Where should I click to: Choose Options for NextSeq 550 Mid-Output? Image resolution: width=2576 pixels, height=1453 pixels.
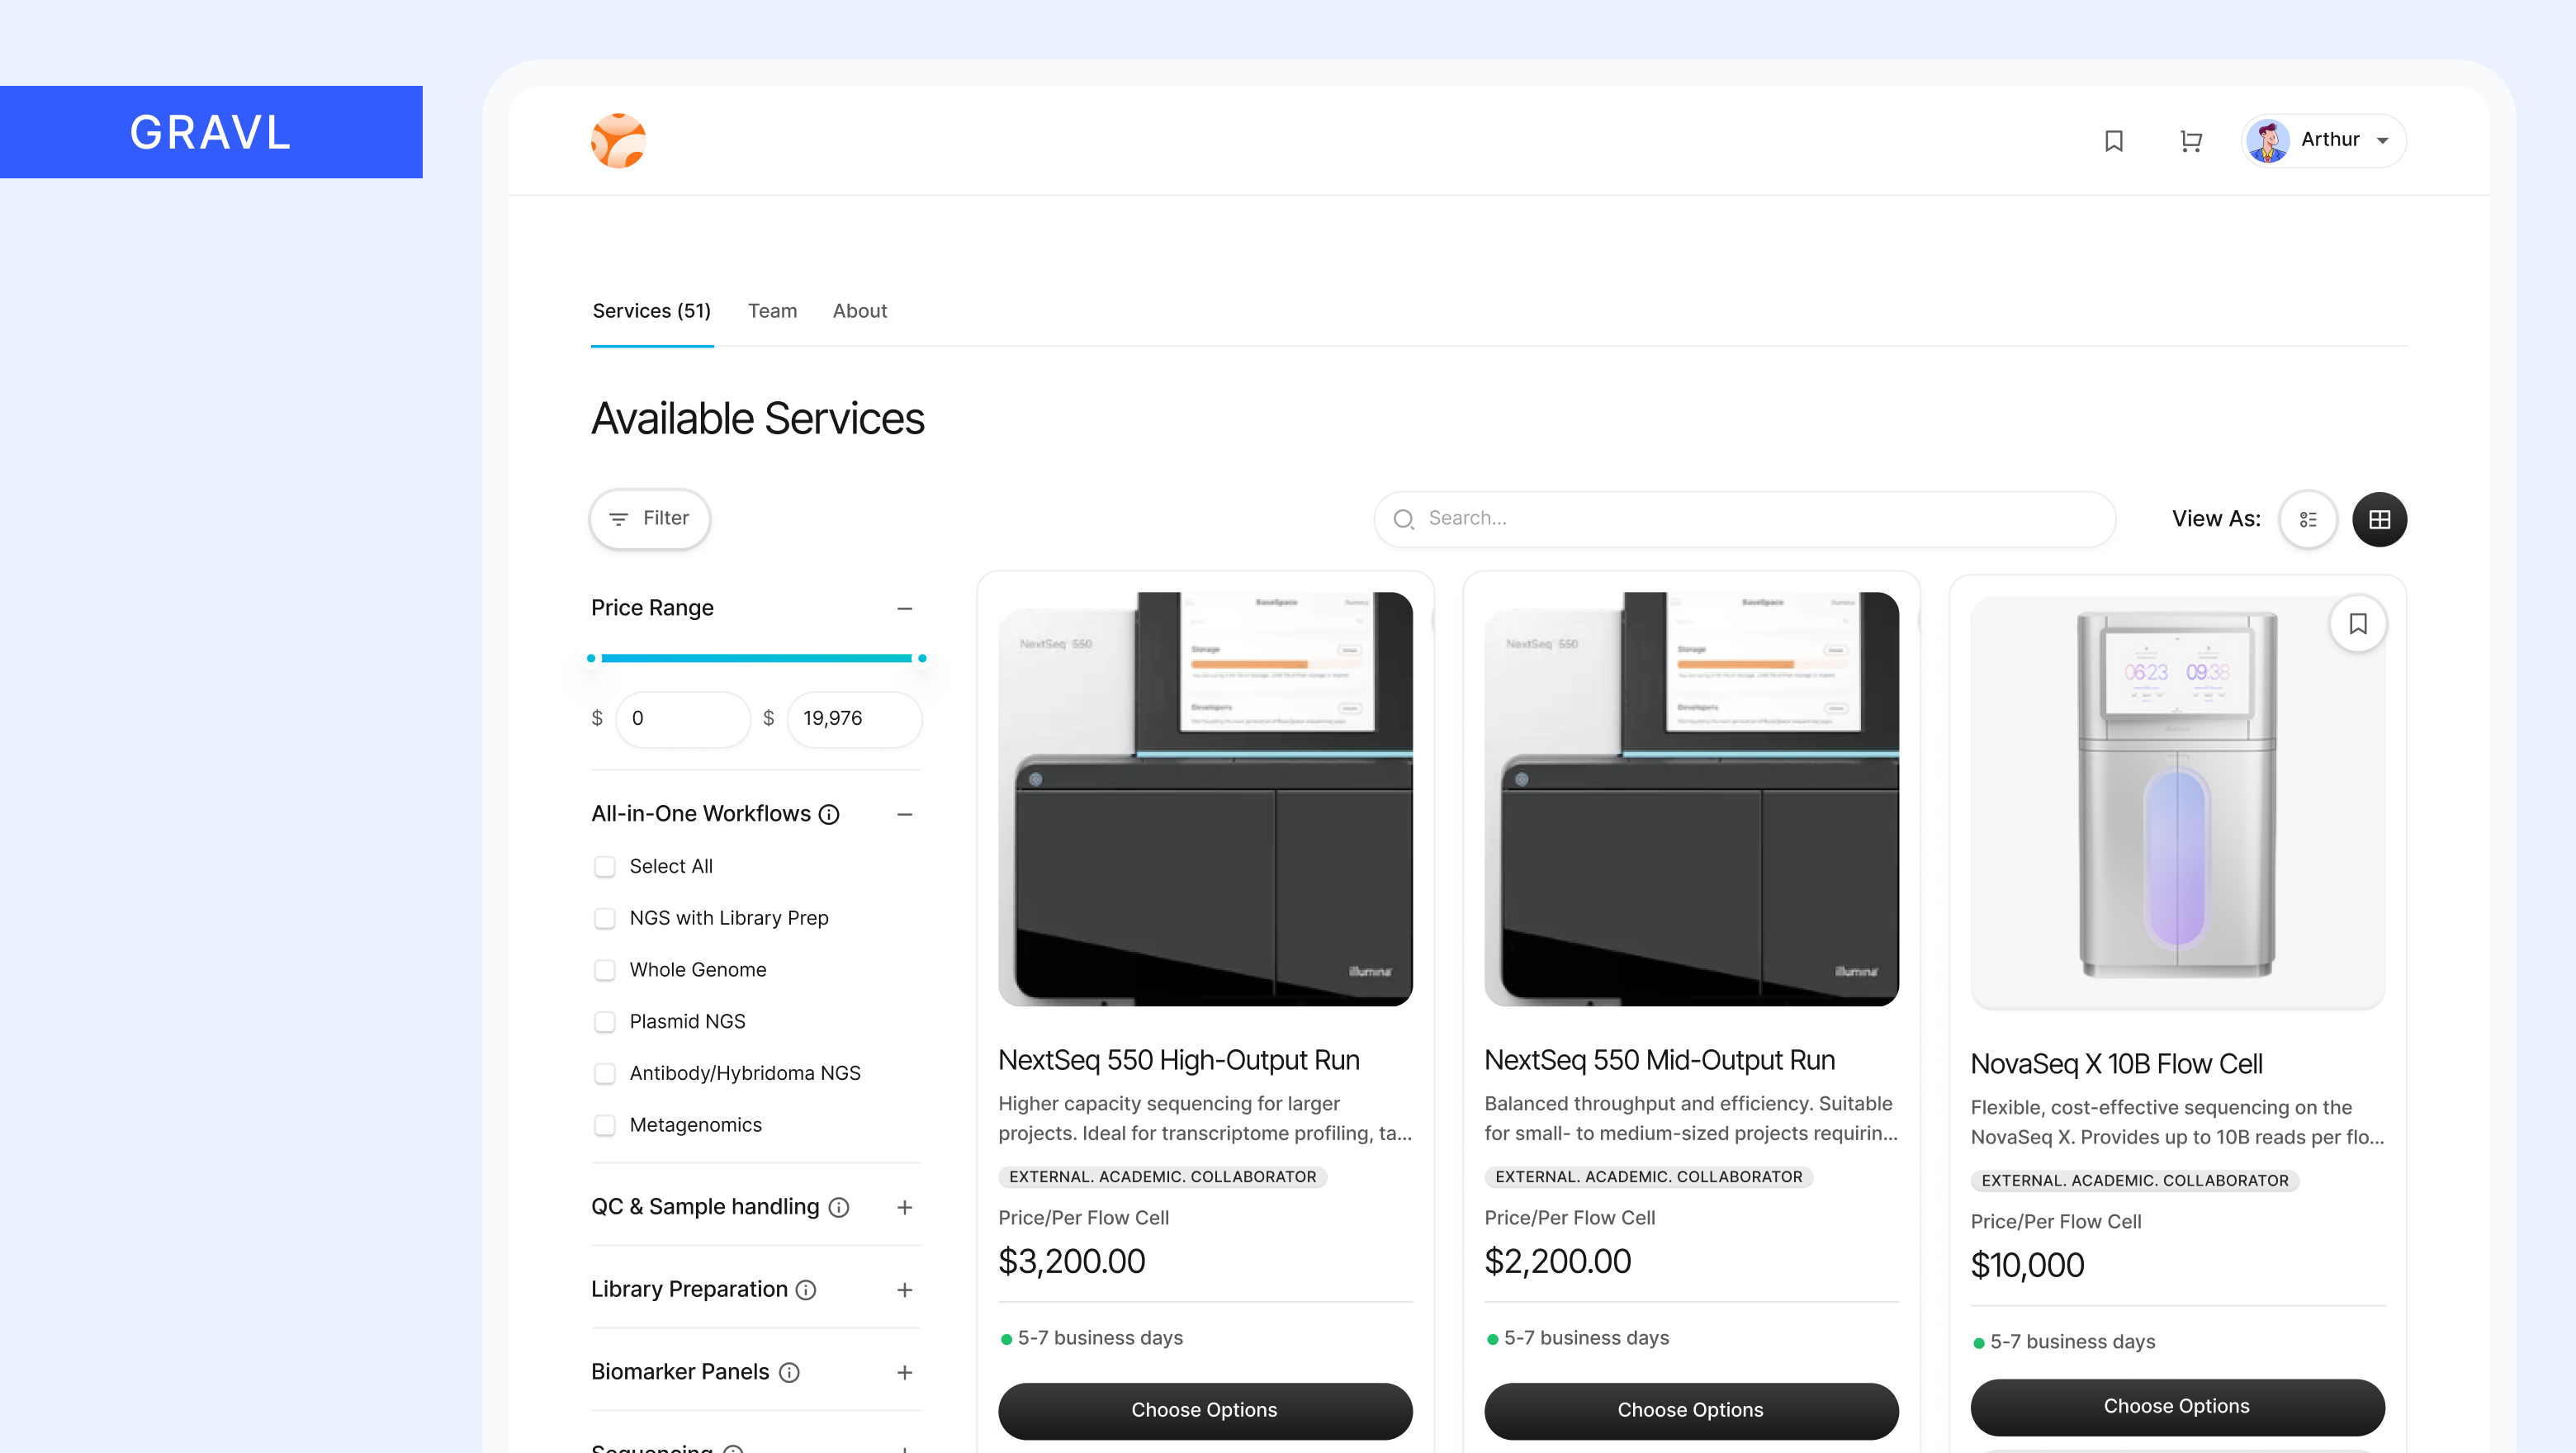tap(1691, 1410)
